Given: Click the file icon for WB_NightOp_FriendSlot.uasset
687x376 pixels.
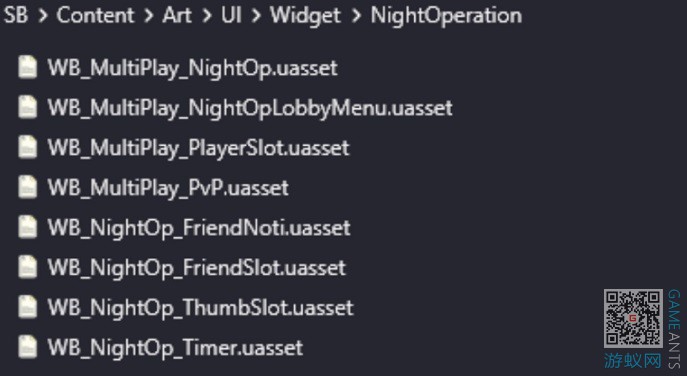Looking at the screenshot, I should pos(27,268).
